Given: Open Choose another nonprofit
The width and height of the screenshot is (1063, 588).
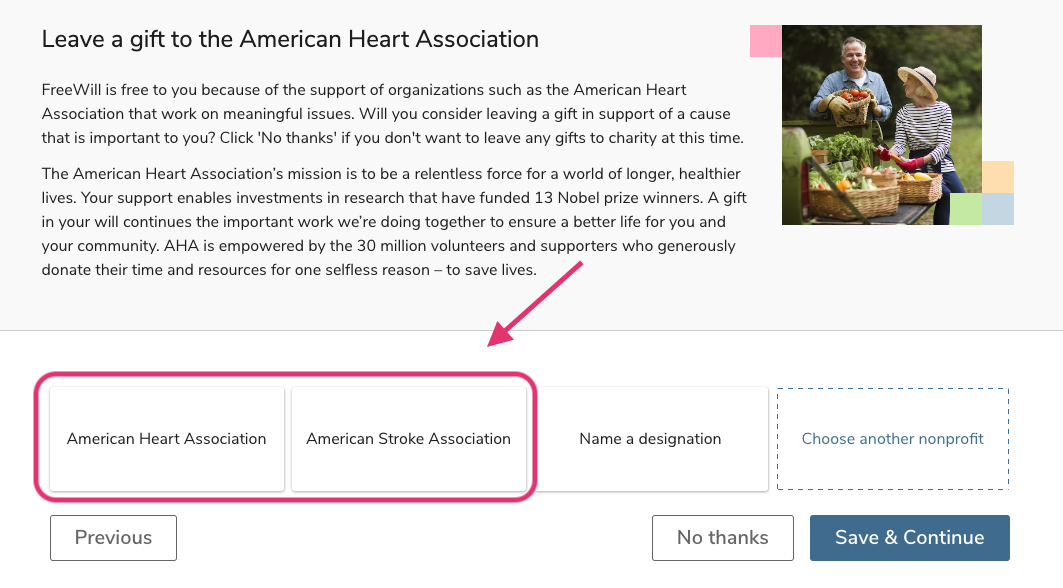Looking at the screenshot, I should [892, 439].
